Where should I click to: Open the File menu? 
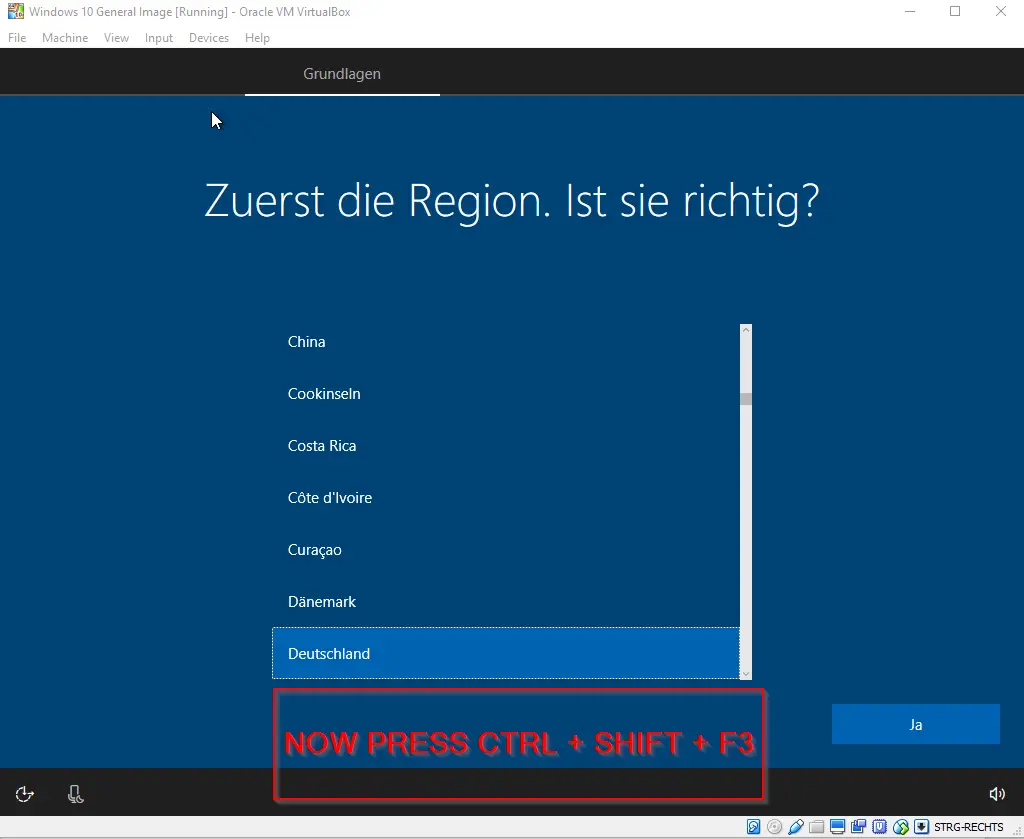click(x=17, y=38)
